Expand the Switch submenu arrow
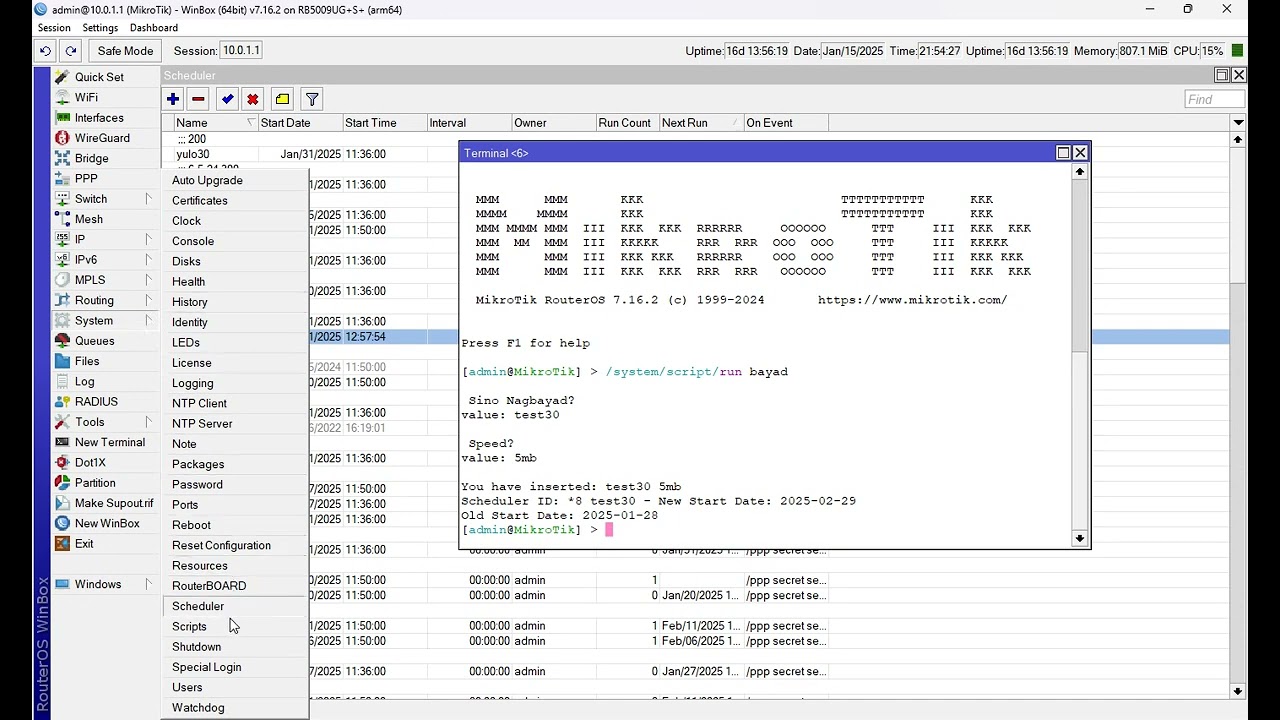Viewport: 1280px width, 720px height. click(x=148, y=199)
